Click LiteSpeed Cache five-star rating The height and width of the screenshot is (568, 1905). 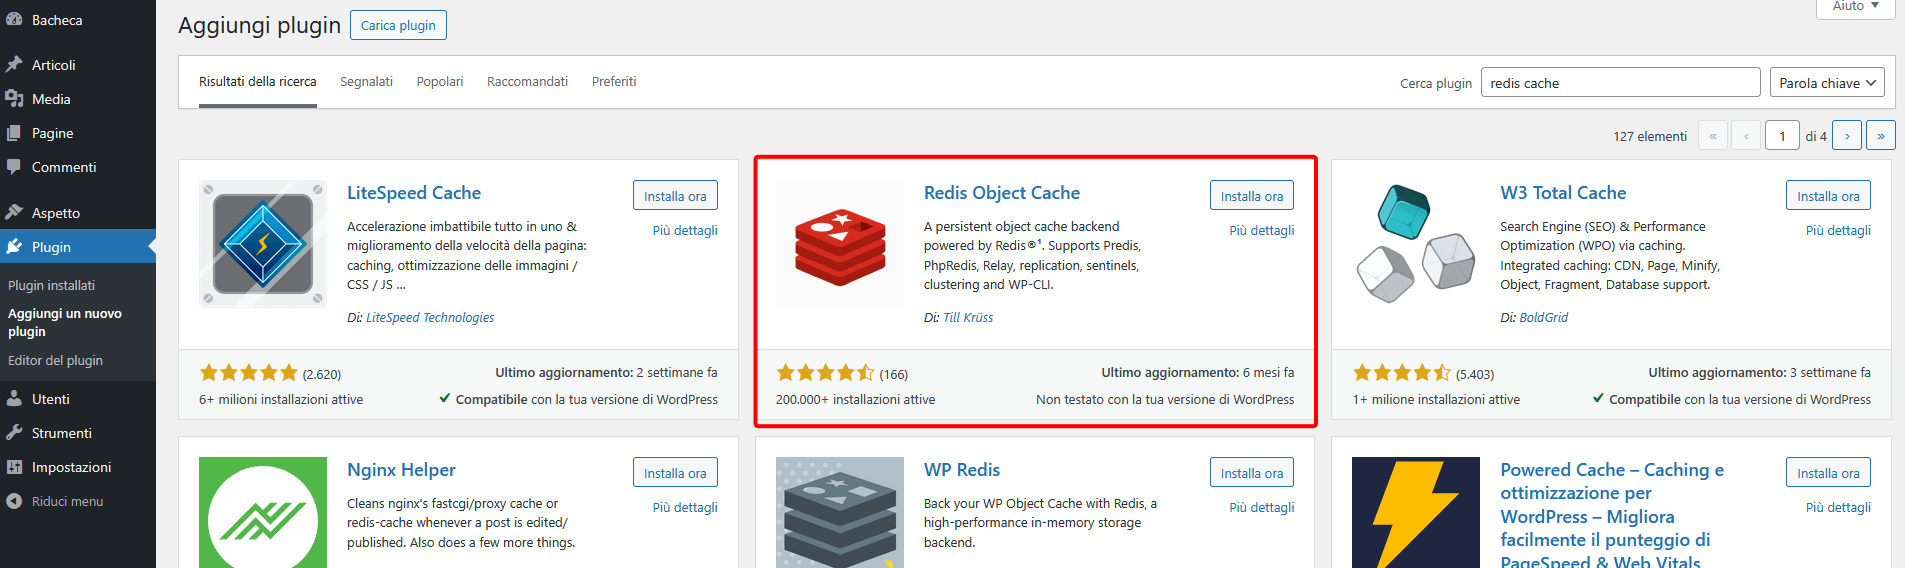tap(249, 373)
